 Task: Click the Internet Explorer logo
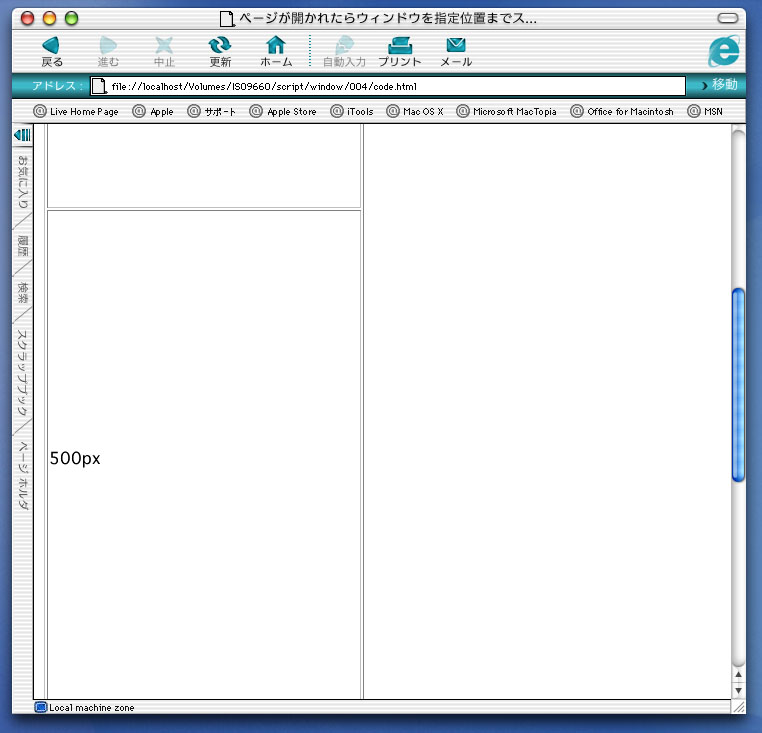(724, 51)
